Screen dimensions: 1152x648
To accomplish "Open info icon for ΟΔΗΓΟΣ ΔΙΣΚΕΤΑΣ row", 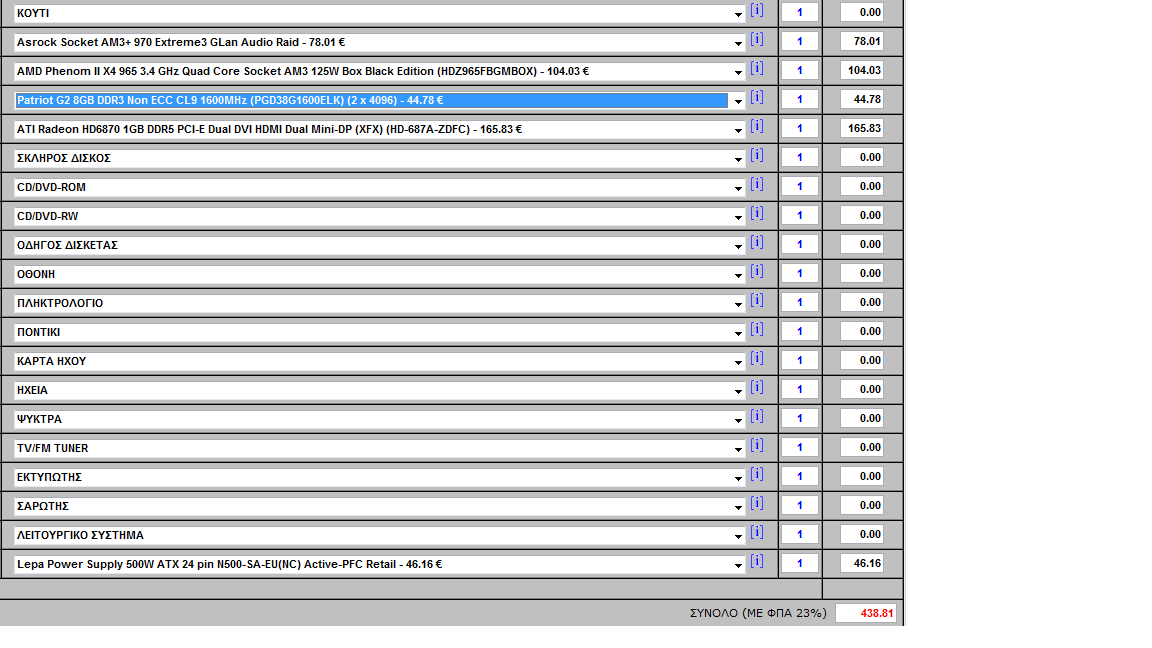I will 757,242.
